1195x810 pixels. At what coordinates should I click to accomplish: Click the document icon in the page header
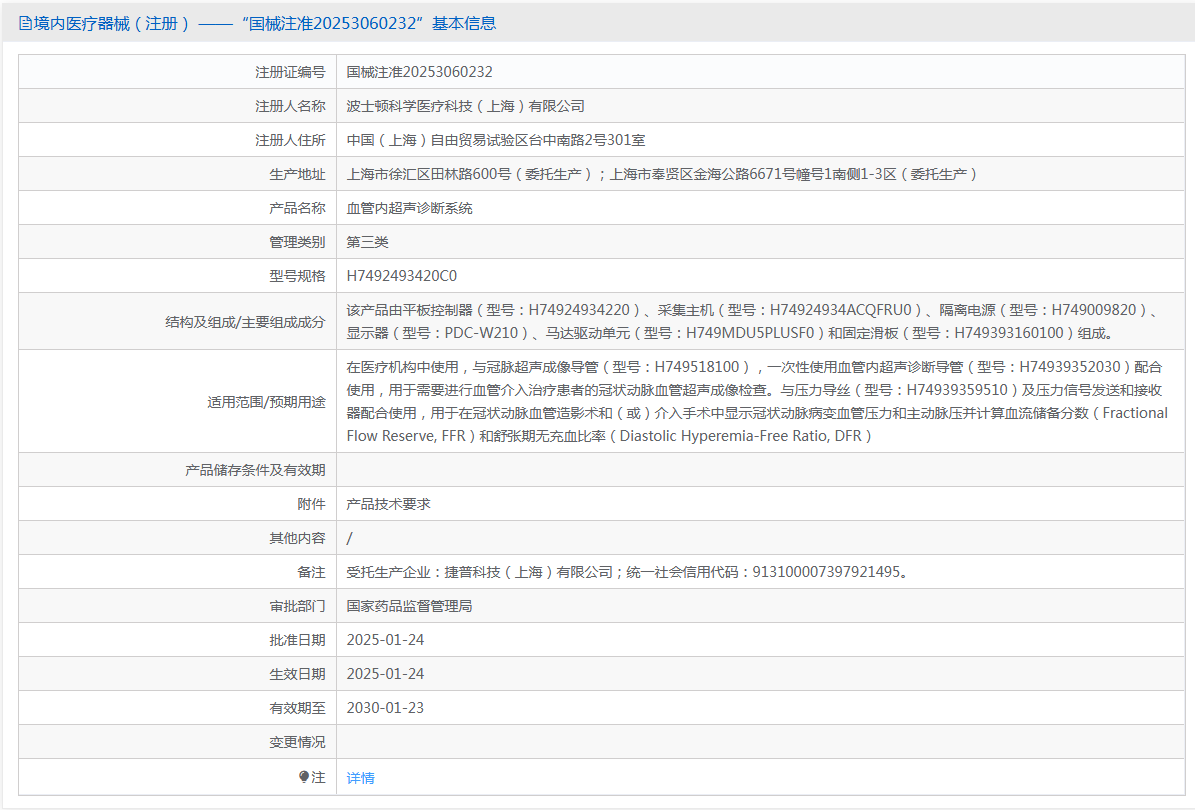[x=25, y=23]
